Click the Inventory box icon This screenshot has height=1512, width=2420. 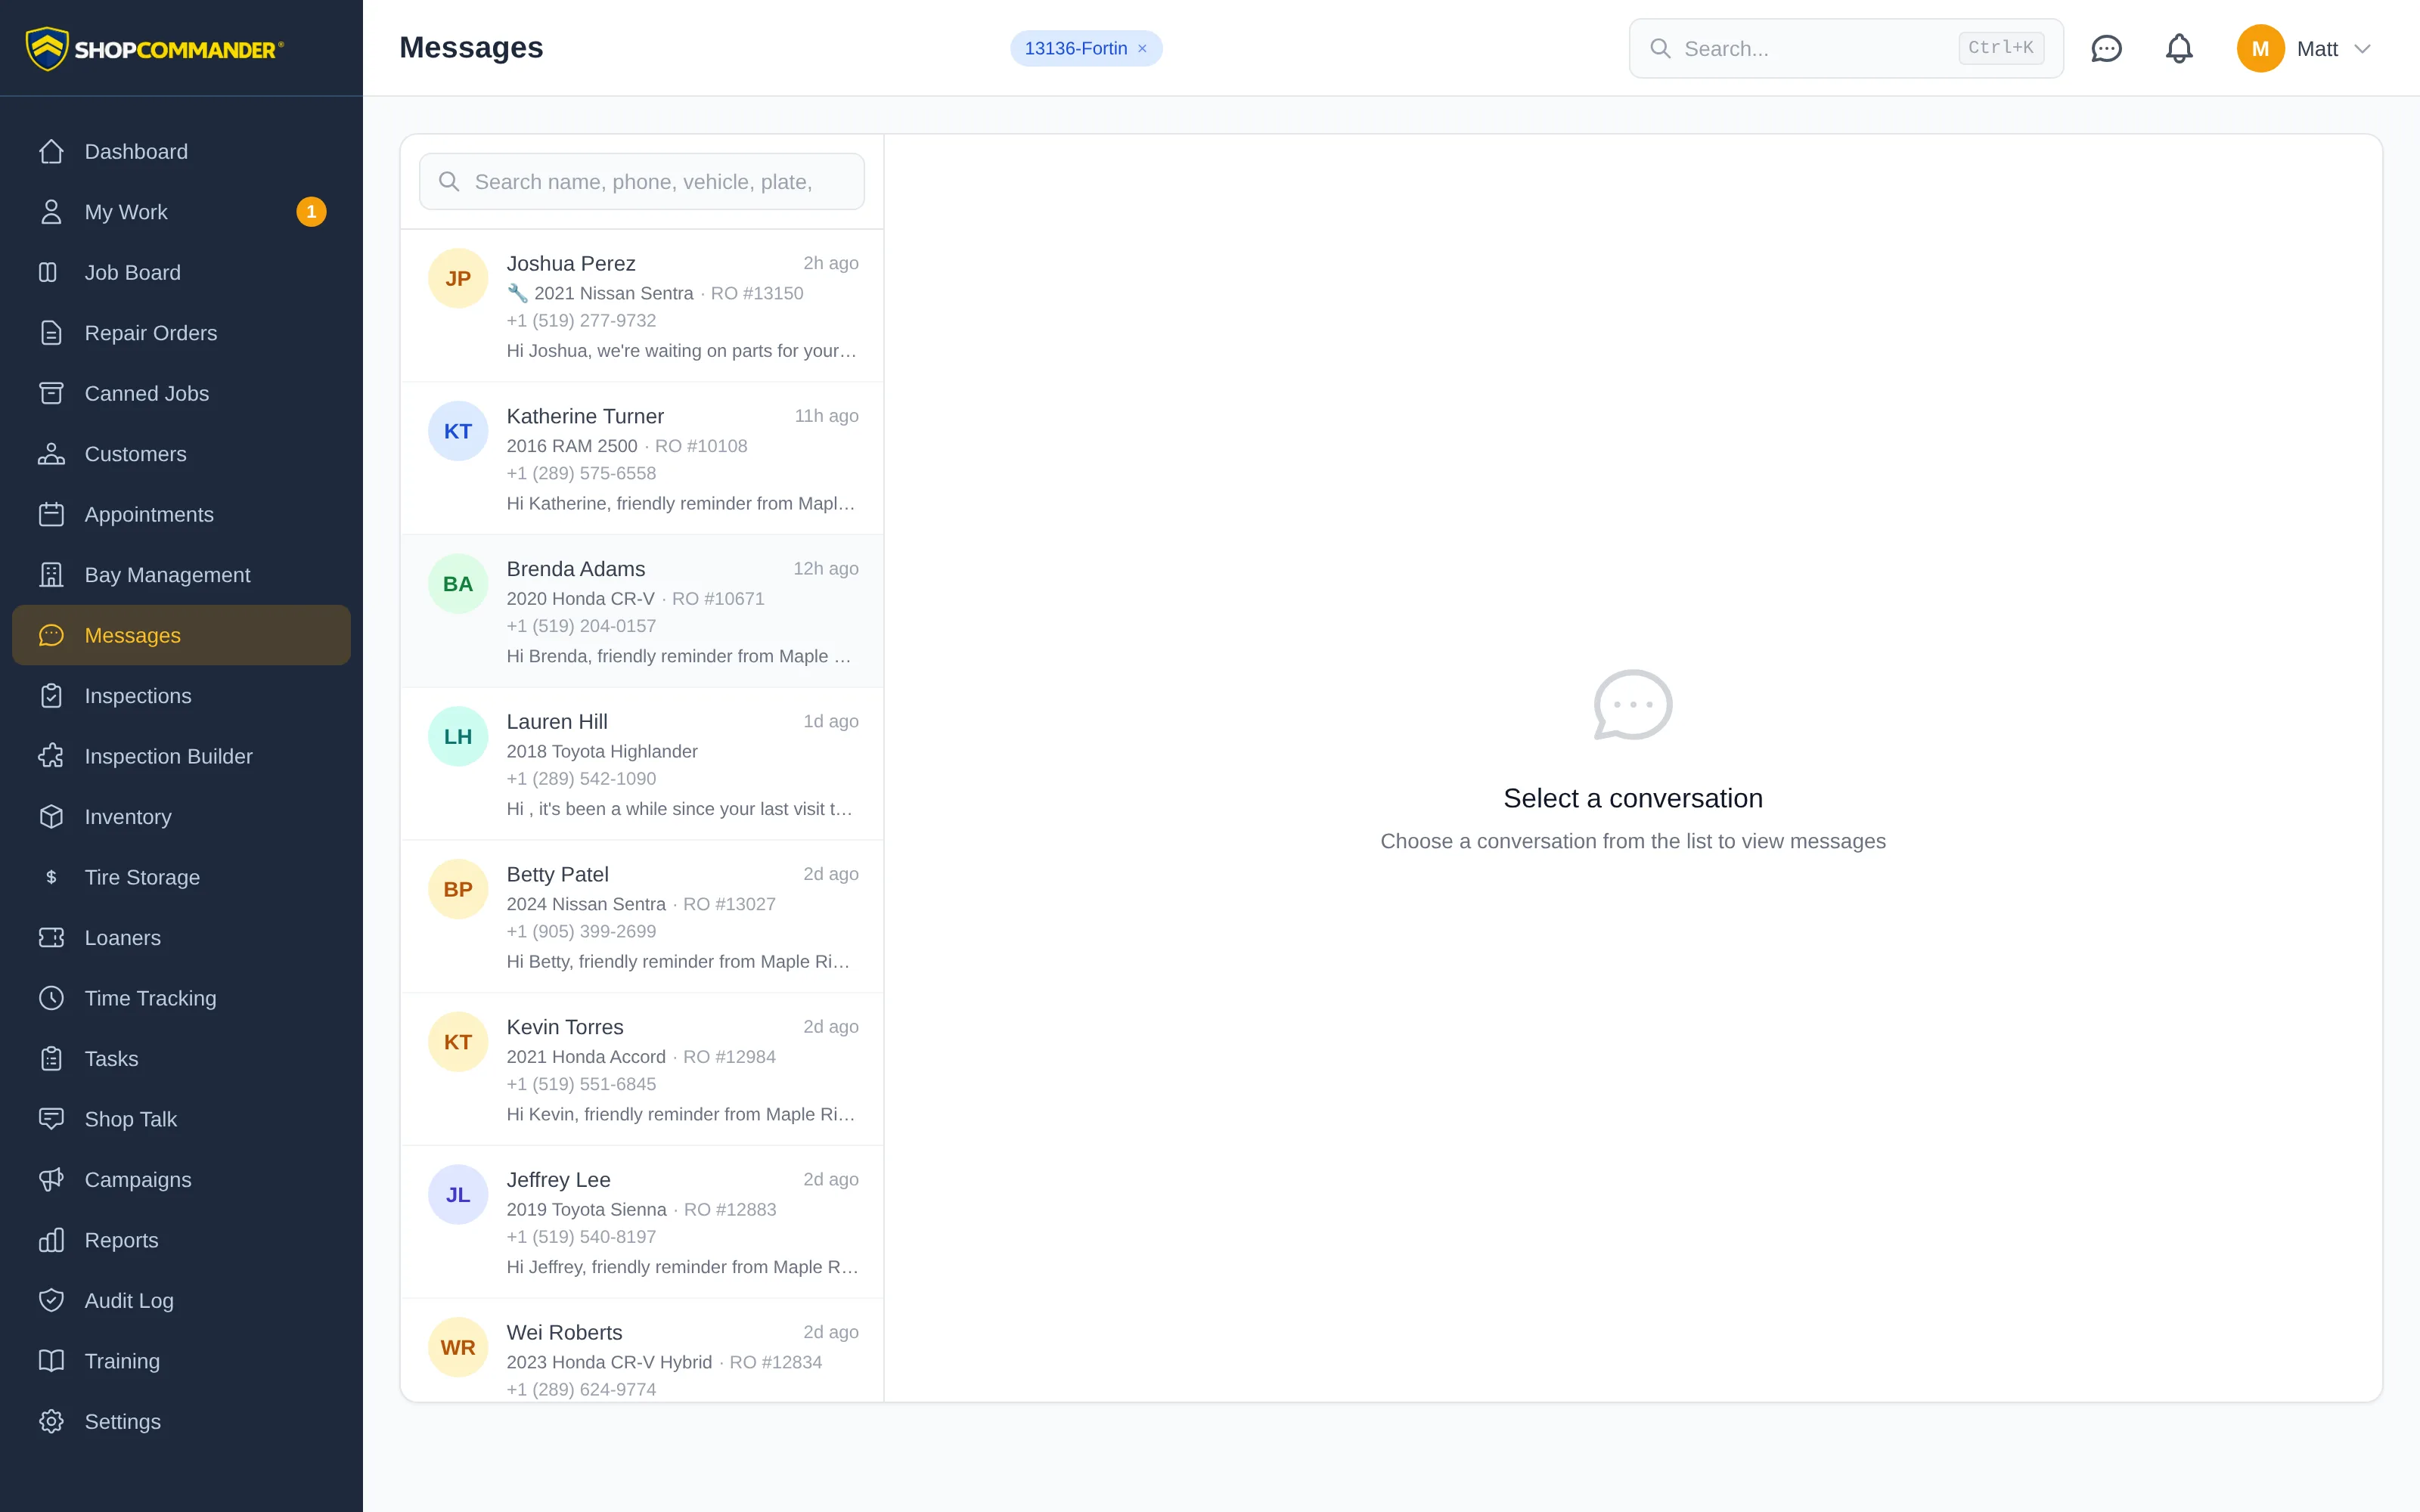51,817
